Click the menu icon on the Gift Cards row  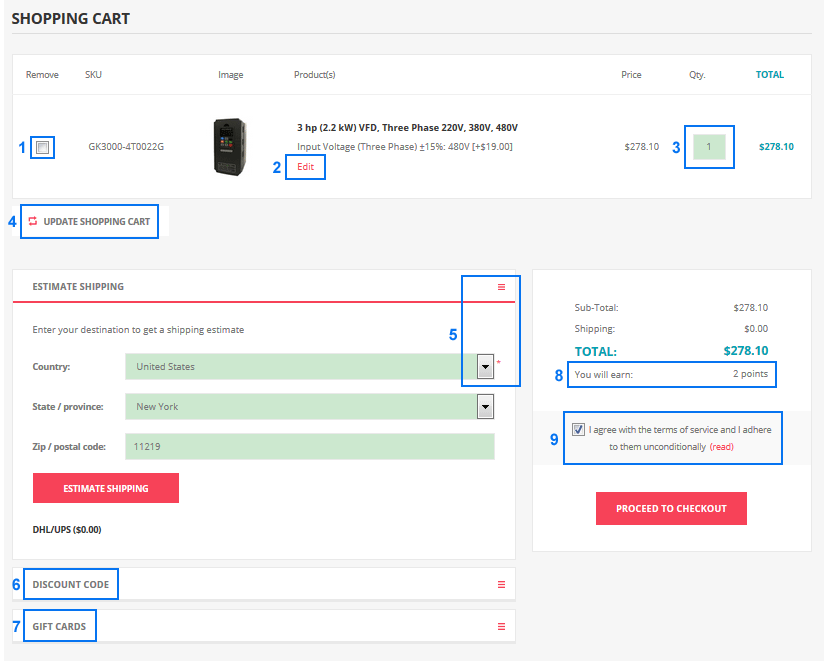(x=501, y=626)
